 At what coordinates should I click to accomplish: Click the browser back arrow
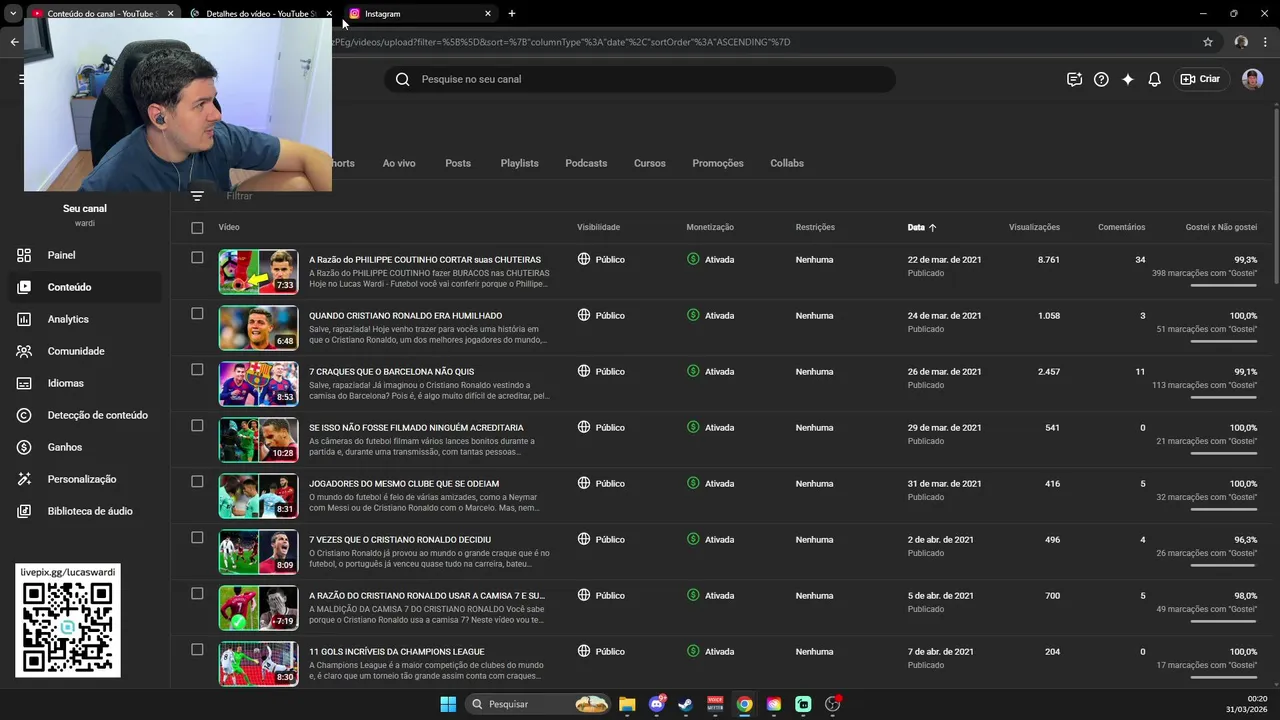pos(14,42)
